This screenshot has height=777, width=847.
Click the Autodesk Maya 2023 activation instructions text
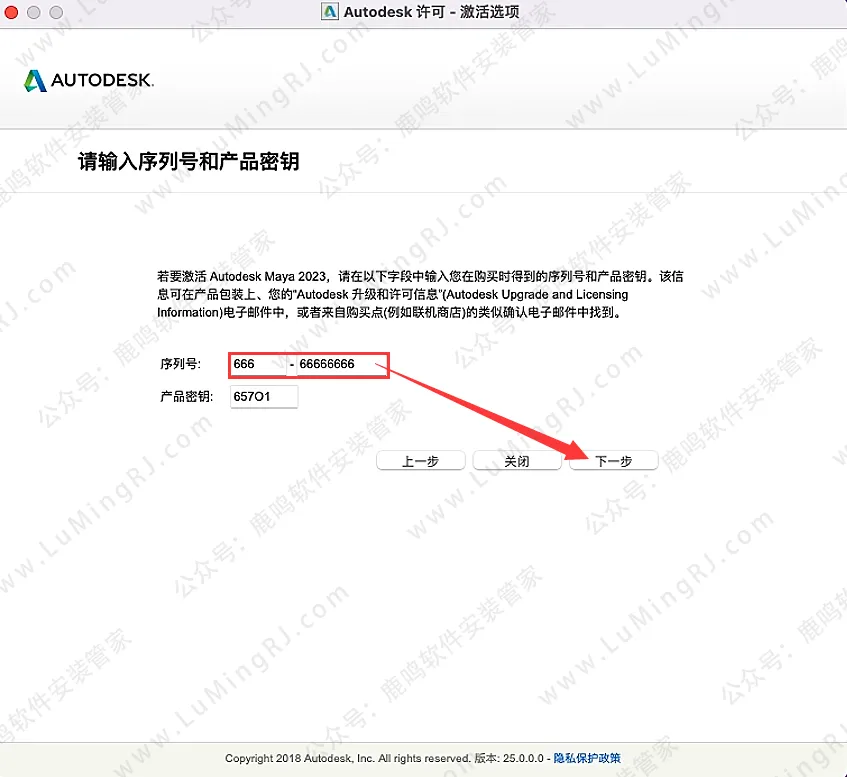coord(420,294)
